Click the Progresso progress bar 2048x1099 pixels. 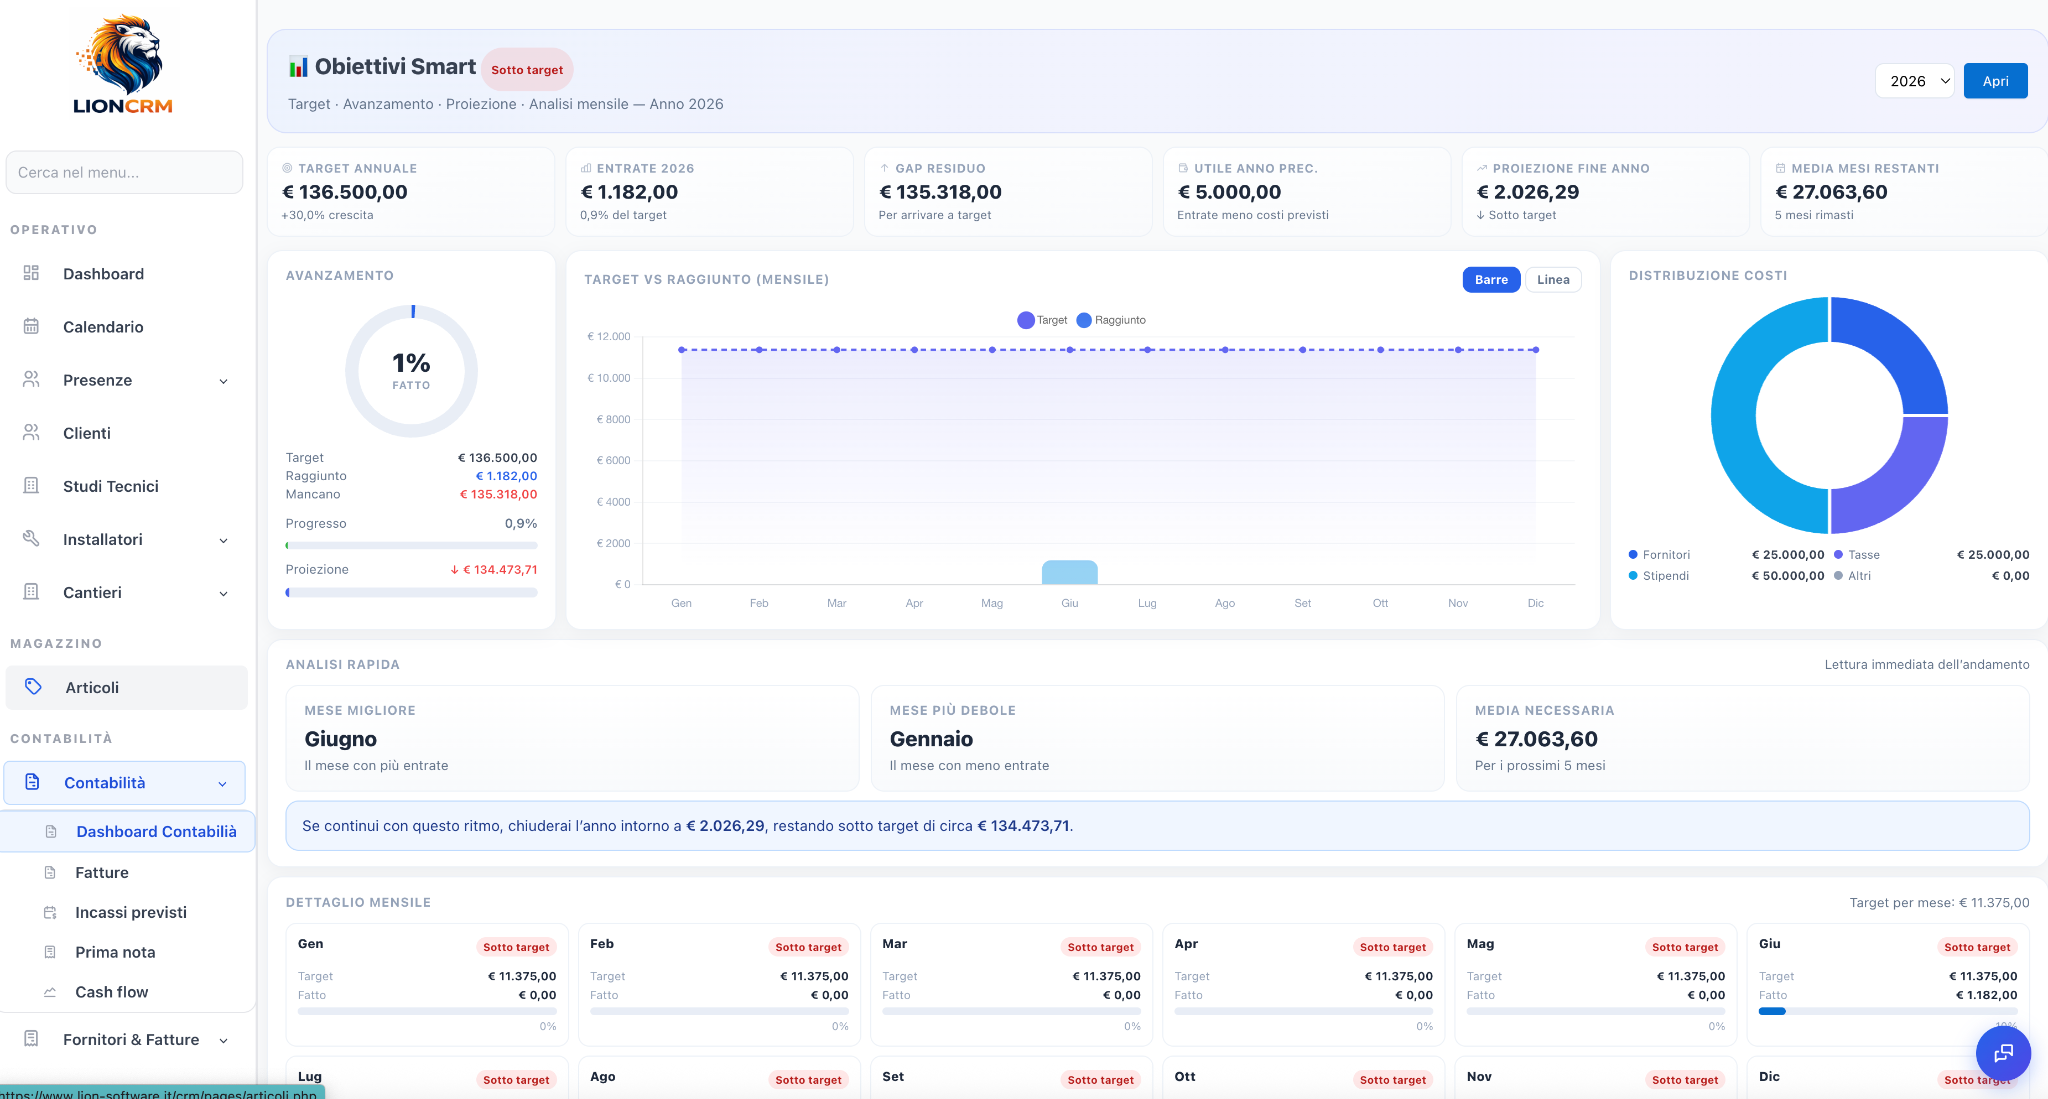tap(411, 546)
